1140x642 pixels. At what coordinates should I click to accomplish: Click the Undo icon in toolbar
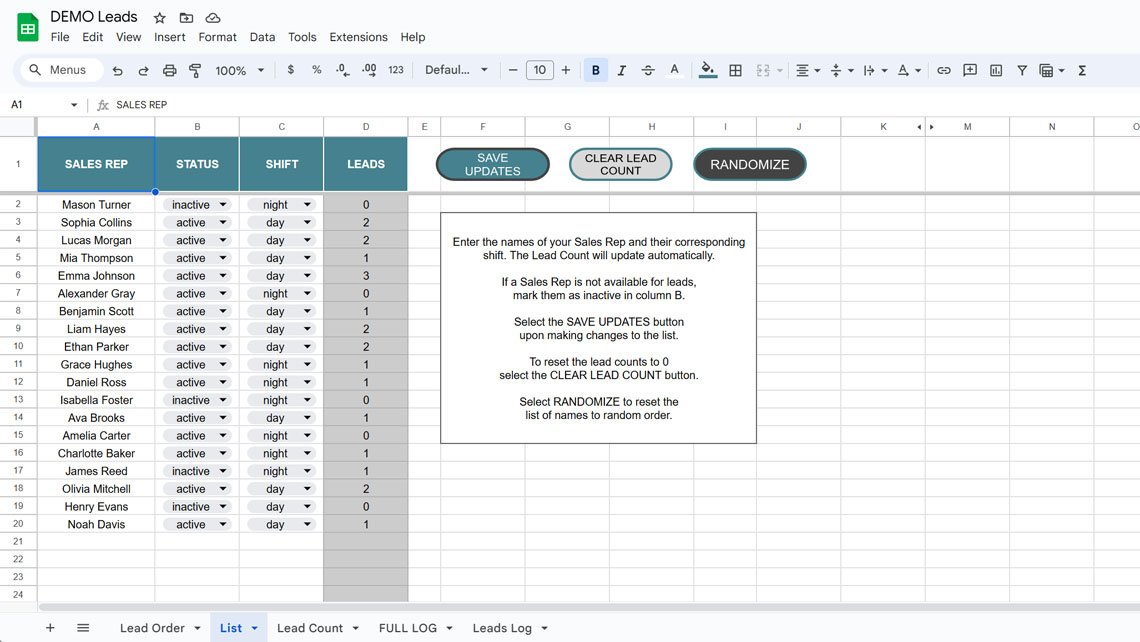point(117,71)
